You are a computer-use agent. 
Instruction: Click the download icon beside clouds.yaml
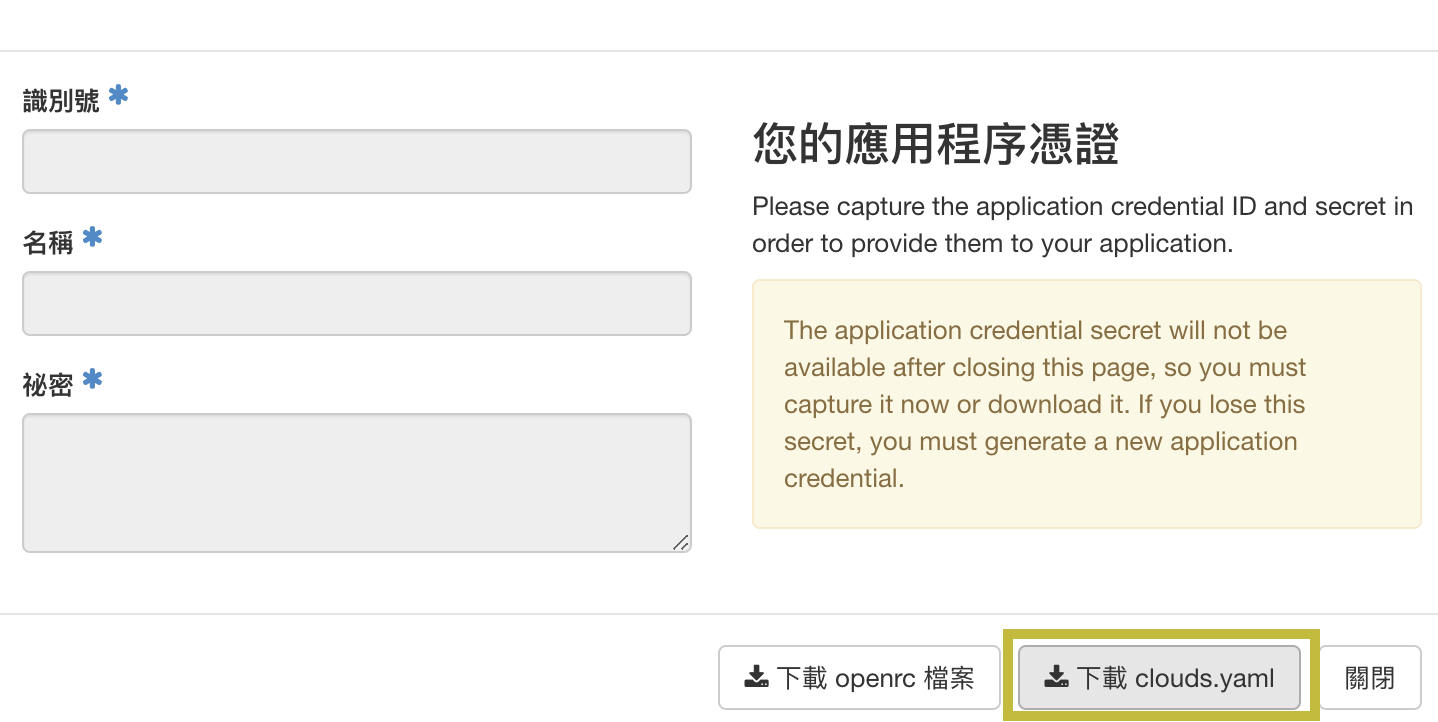[1056, 678]
